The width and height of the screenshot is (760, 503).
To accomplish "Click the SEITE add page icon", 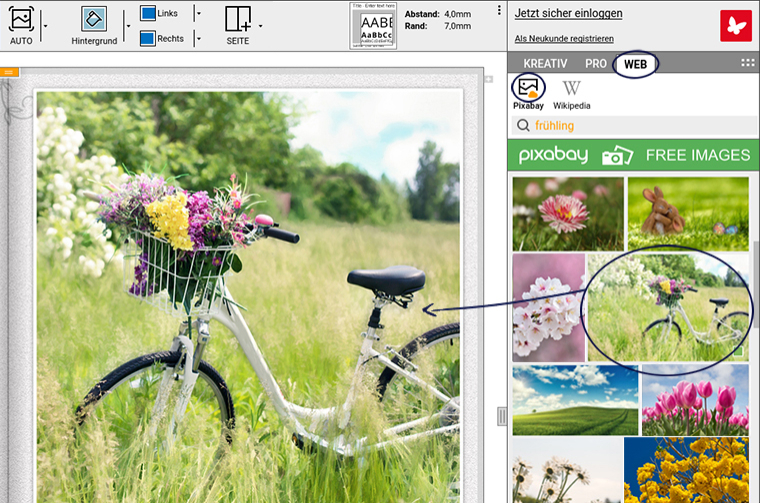I will click(x=238, y=20).
